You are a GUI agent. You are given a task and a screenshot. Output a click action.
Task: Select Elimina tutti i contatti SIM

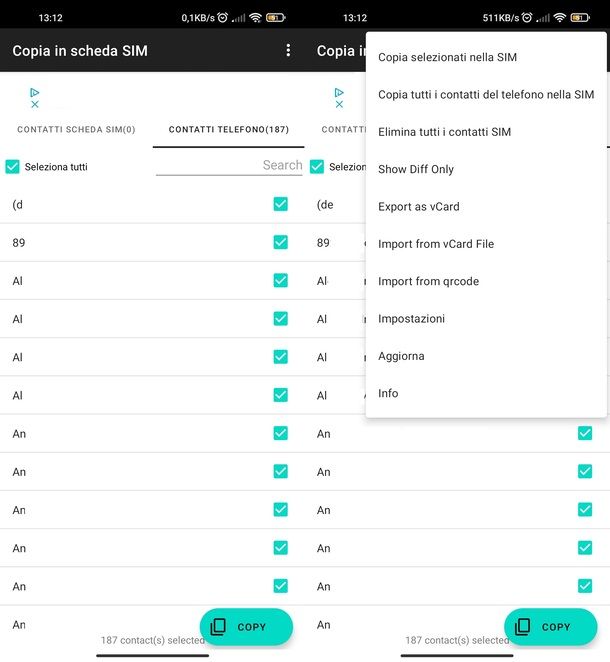(x=444, y=132)
